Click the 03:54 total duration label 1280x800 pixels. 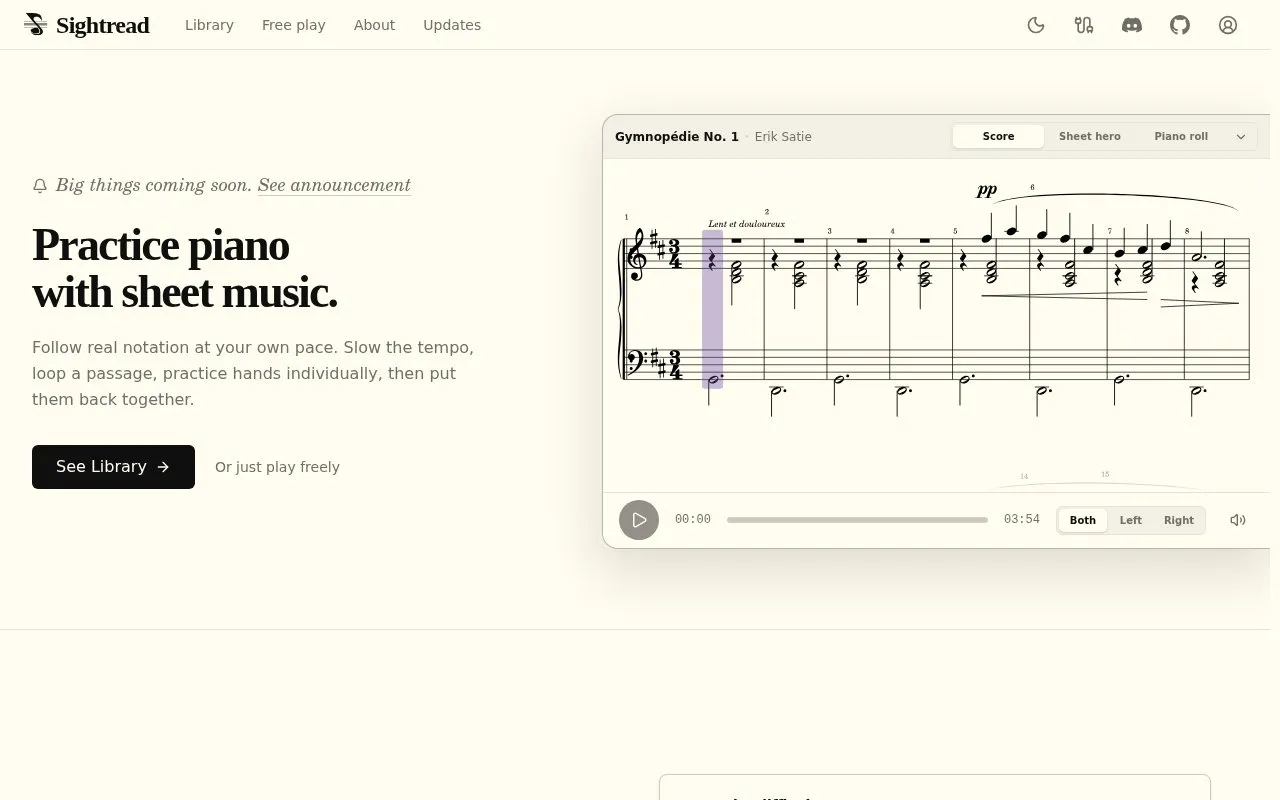pyautogui.click(x=1022, y=520)
